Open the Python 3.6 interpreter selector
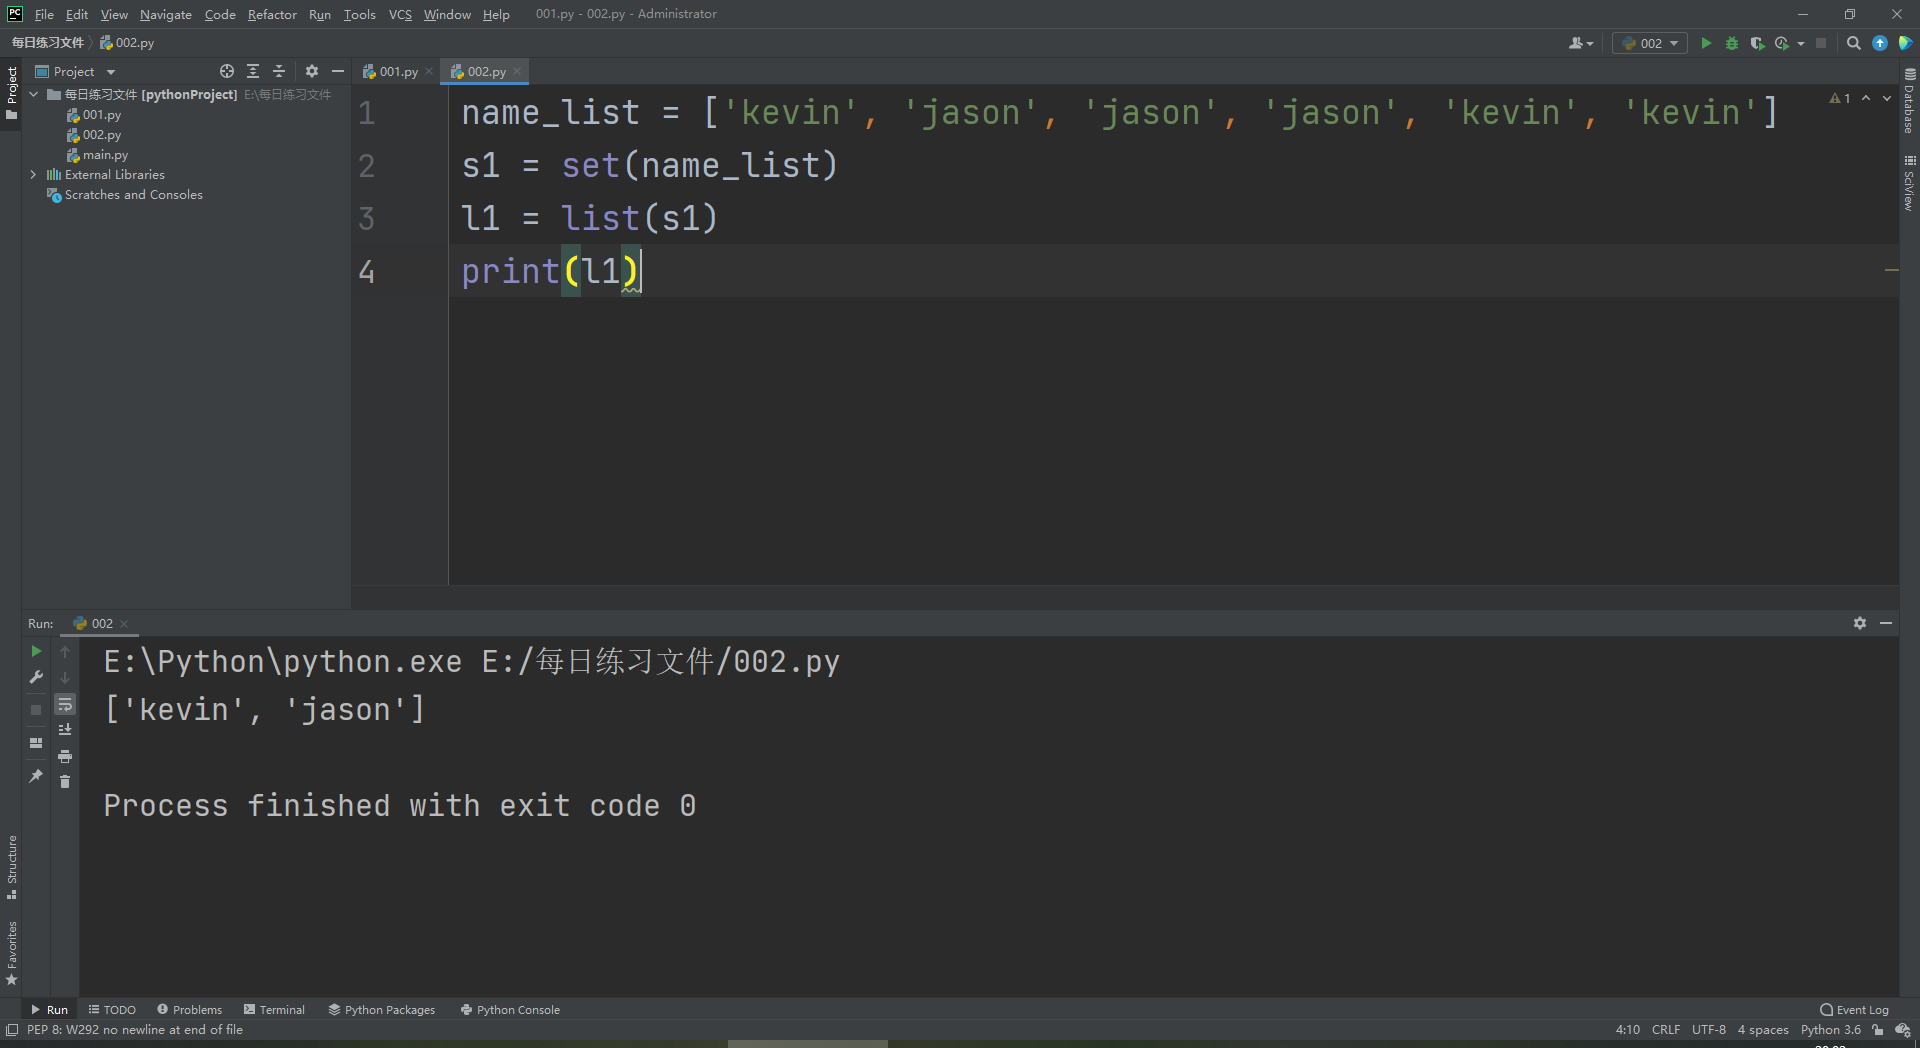1920x1048 pixels. pos(1831,1030)
